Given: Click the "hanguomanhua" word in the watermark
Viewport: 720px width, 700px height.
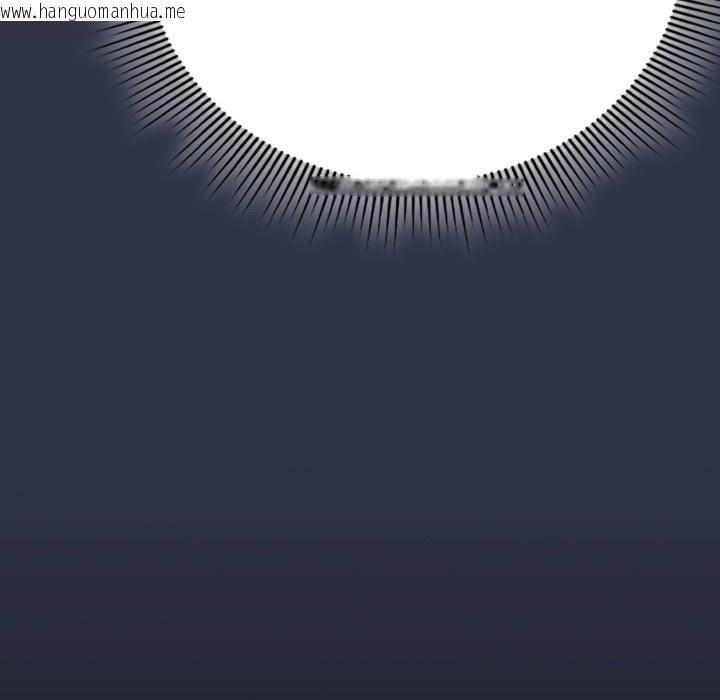Looking at the screenshot, I should tap(100, 12).
